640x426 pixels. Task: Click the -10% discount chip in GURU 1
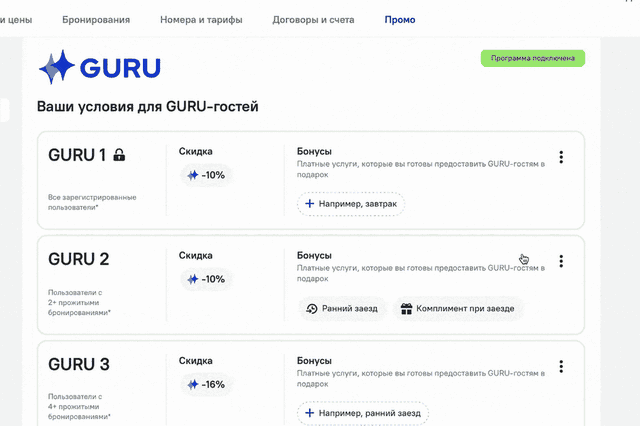tap(206, 175)
